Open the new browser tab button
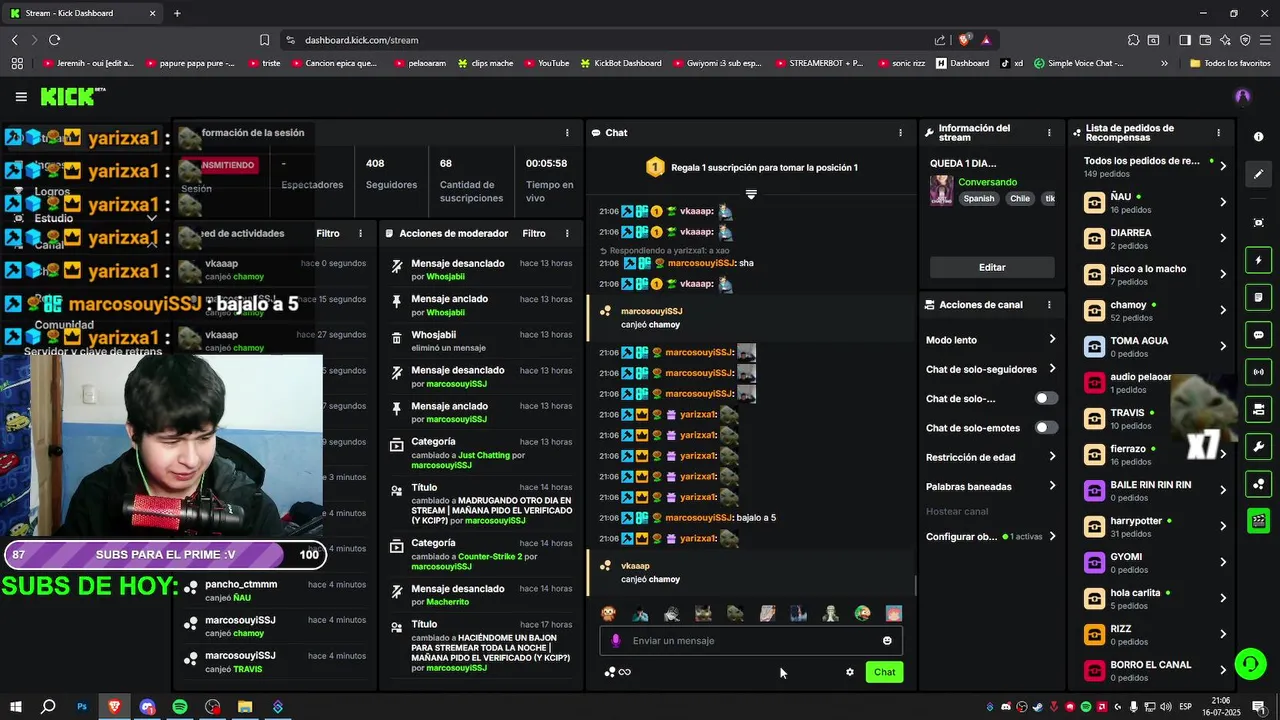The image size is (1280, 720). coord(177,13)
